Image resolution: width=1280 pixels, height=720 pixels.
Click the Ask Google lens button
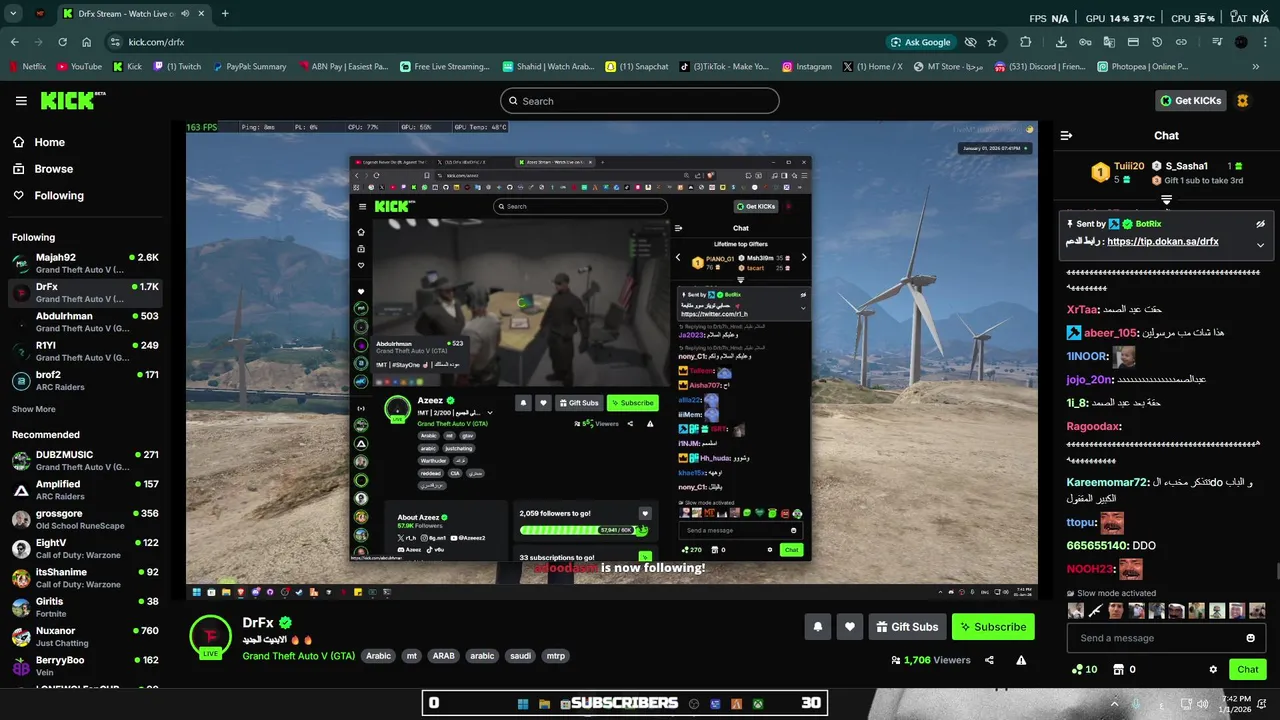[920, 42]
